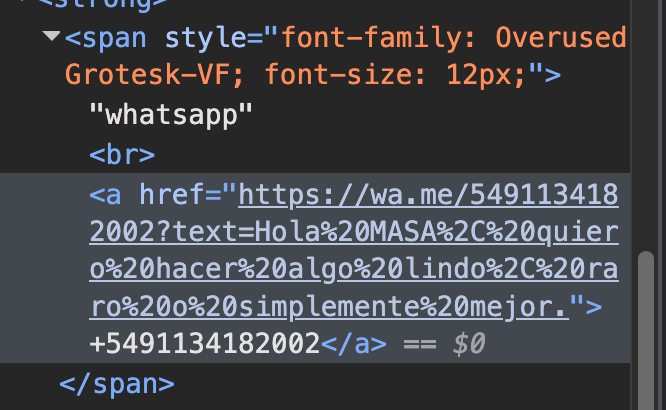Screen dimensions: 666x410
Task: Select the closing </span> tag
Action: pos(116,382)
